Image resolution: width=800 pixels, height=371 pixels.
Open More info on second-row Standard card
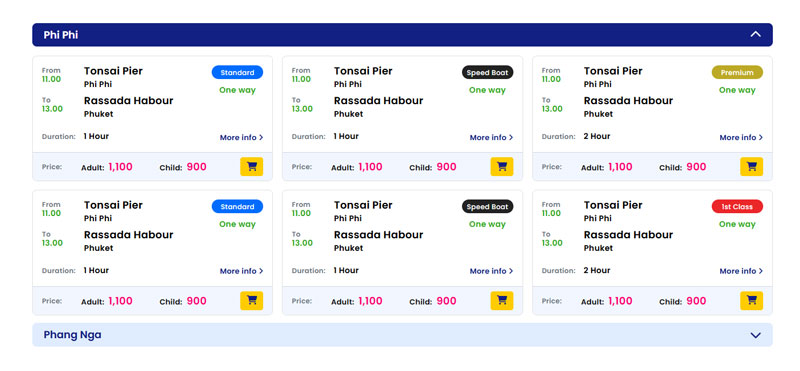(x=241, y=271)
